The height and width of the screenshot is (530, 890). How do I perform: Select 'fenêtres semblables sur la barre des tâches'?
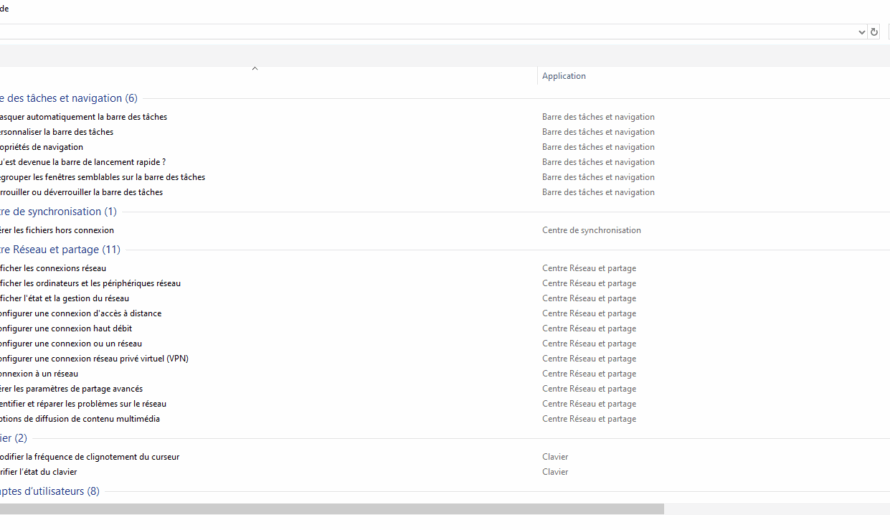(x=103, y=177)
